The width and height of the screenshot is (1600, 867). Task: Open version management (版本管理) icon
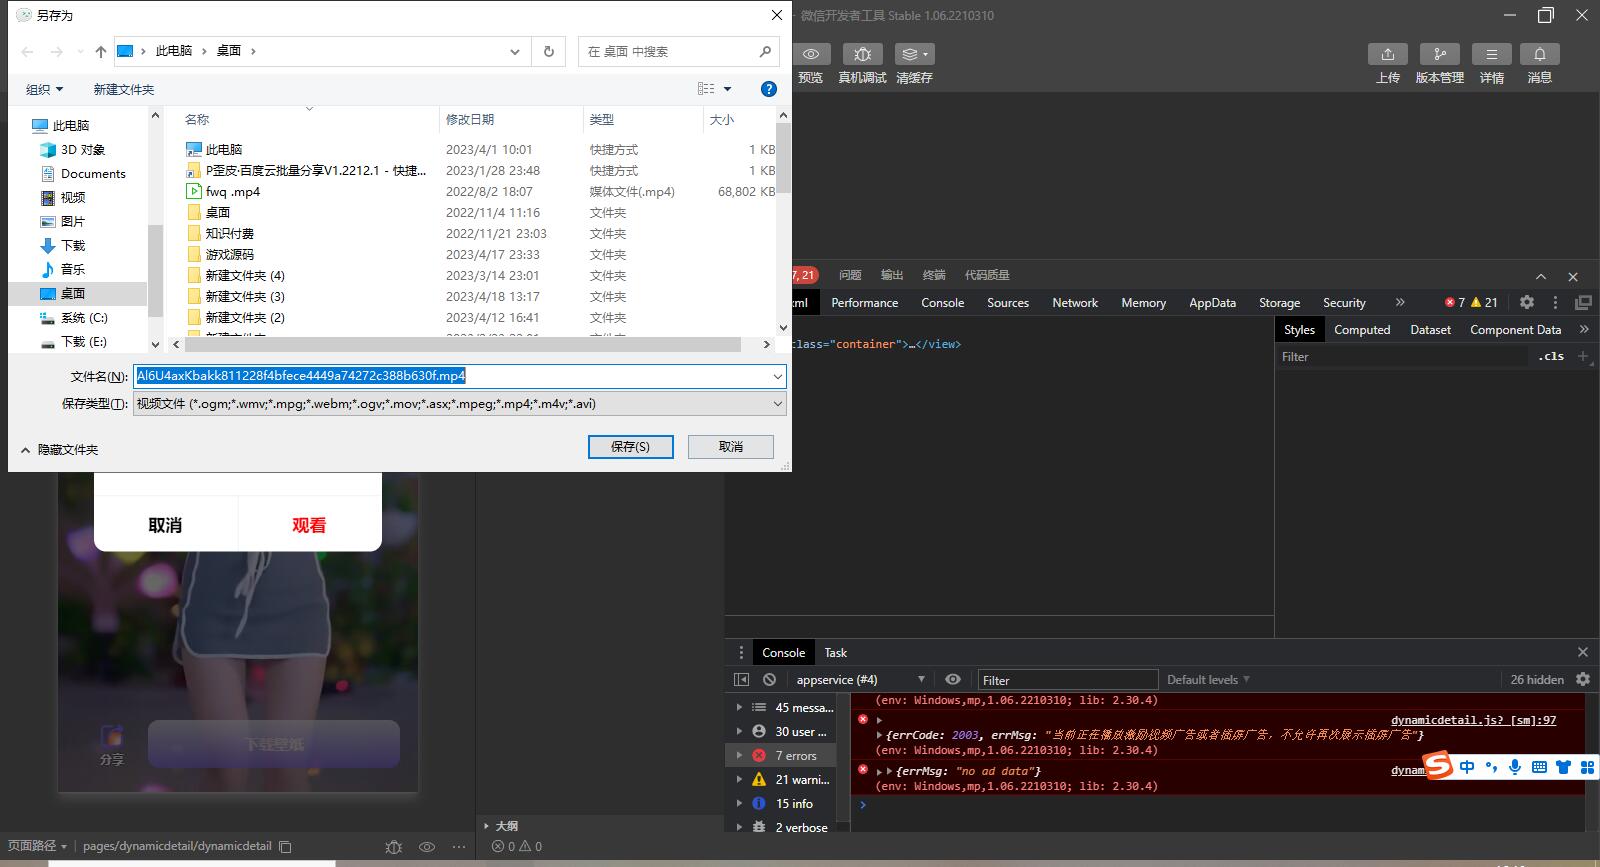coord(1439,54)
